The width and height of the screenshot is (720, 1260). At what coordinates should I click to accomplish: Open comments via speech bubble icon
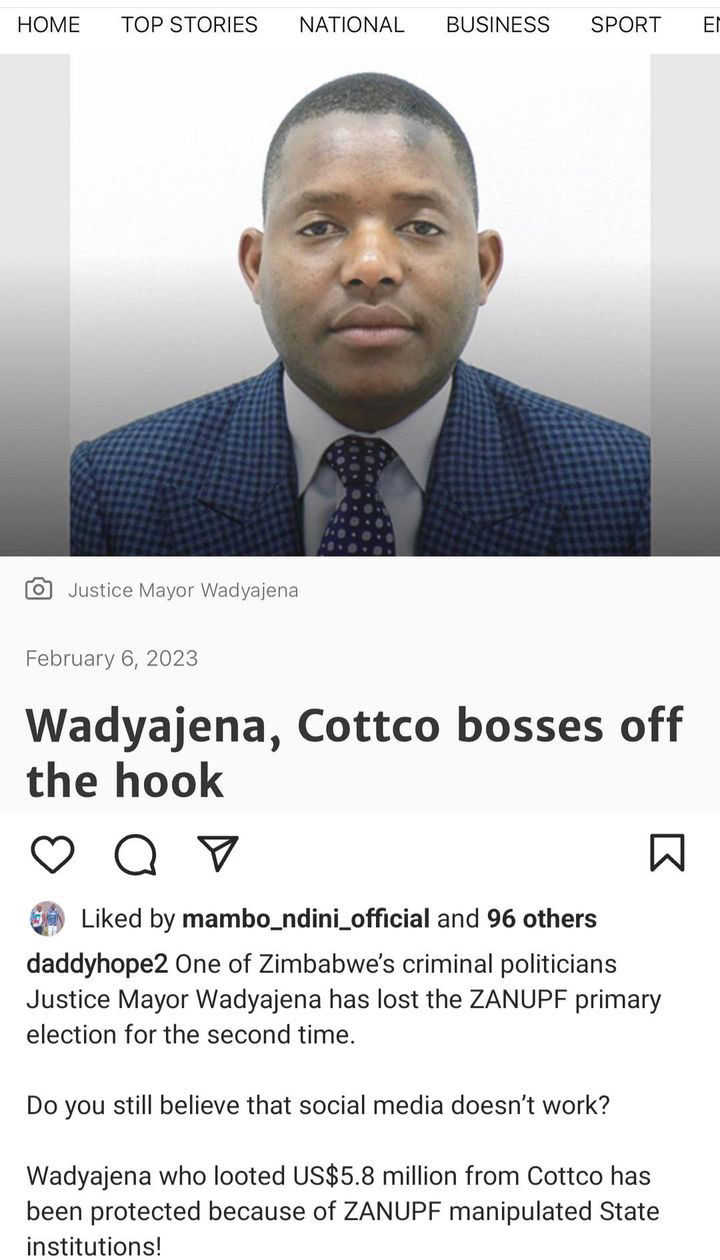[x=135, y=854]
